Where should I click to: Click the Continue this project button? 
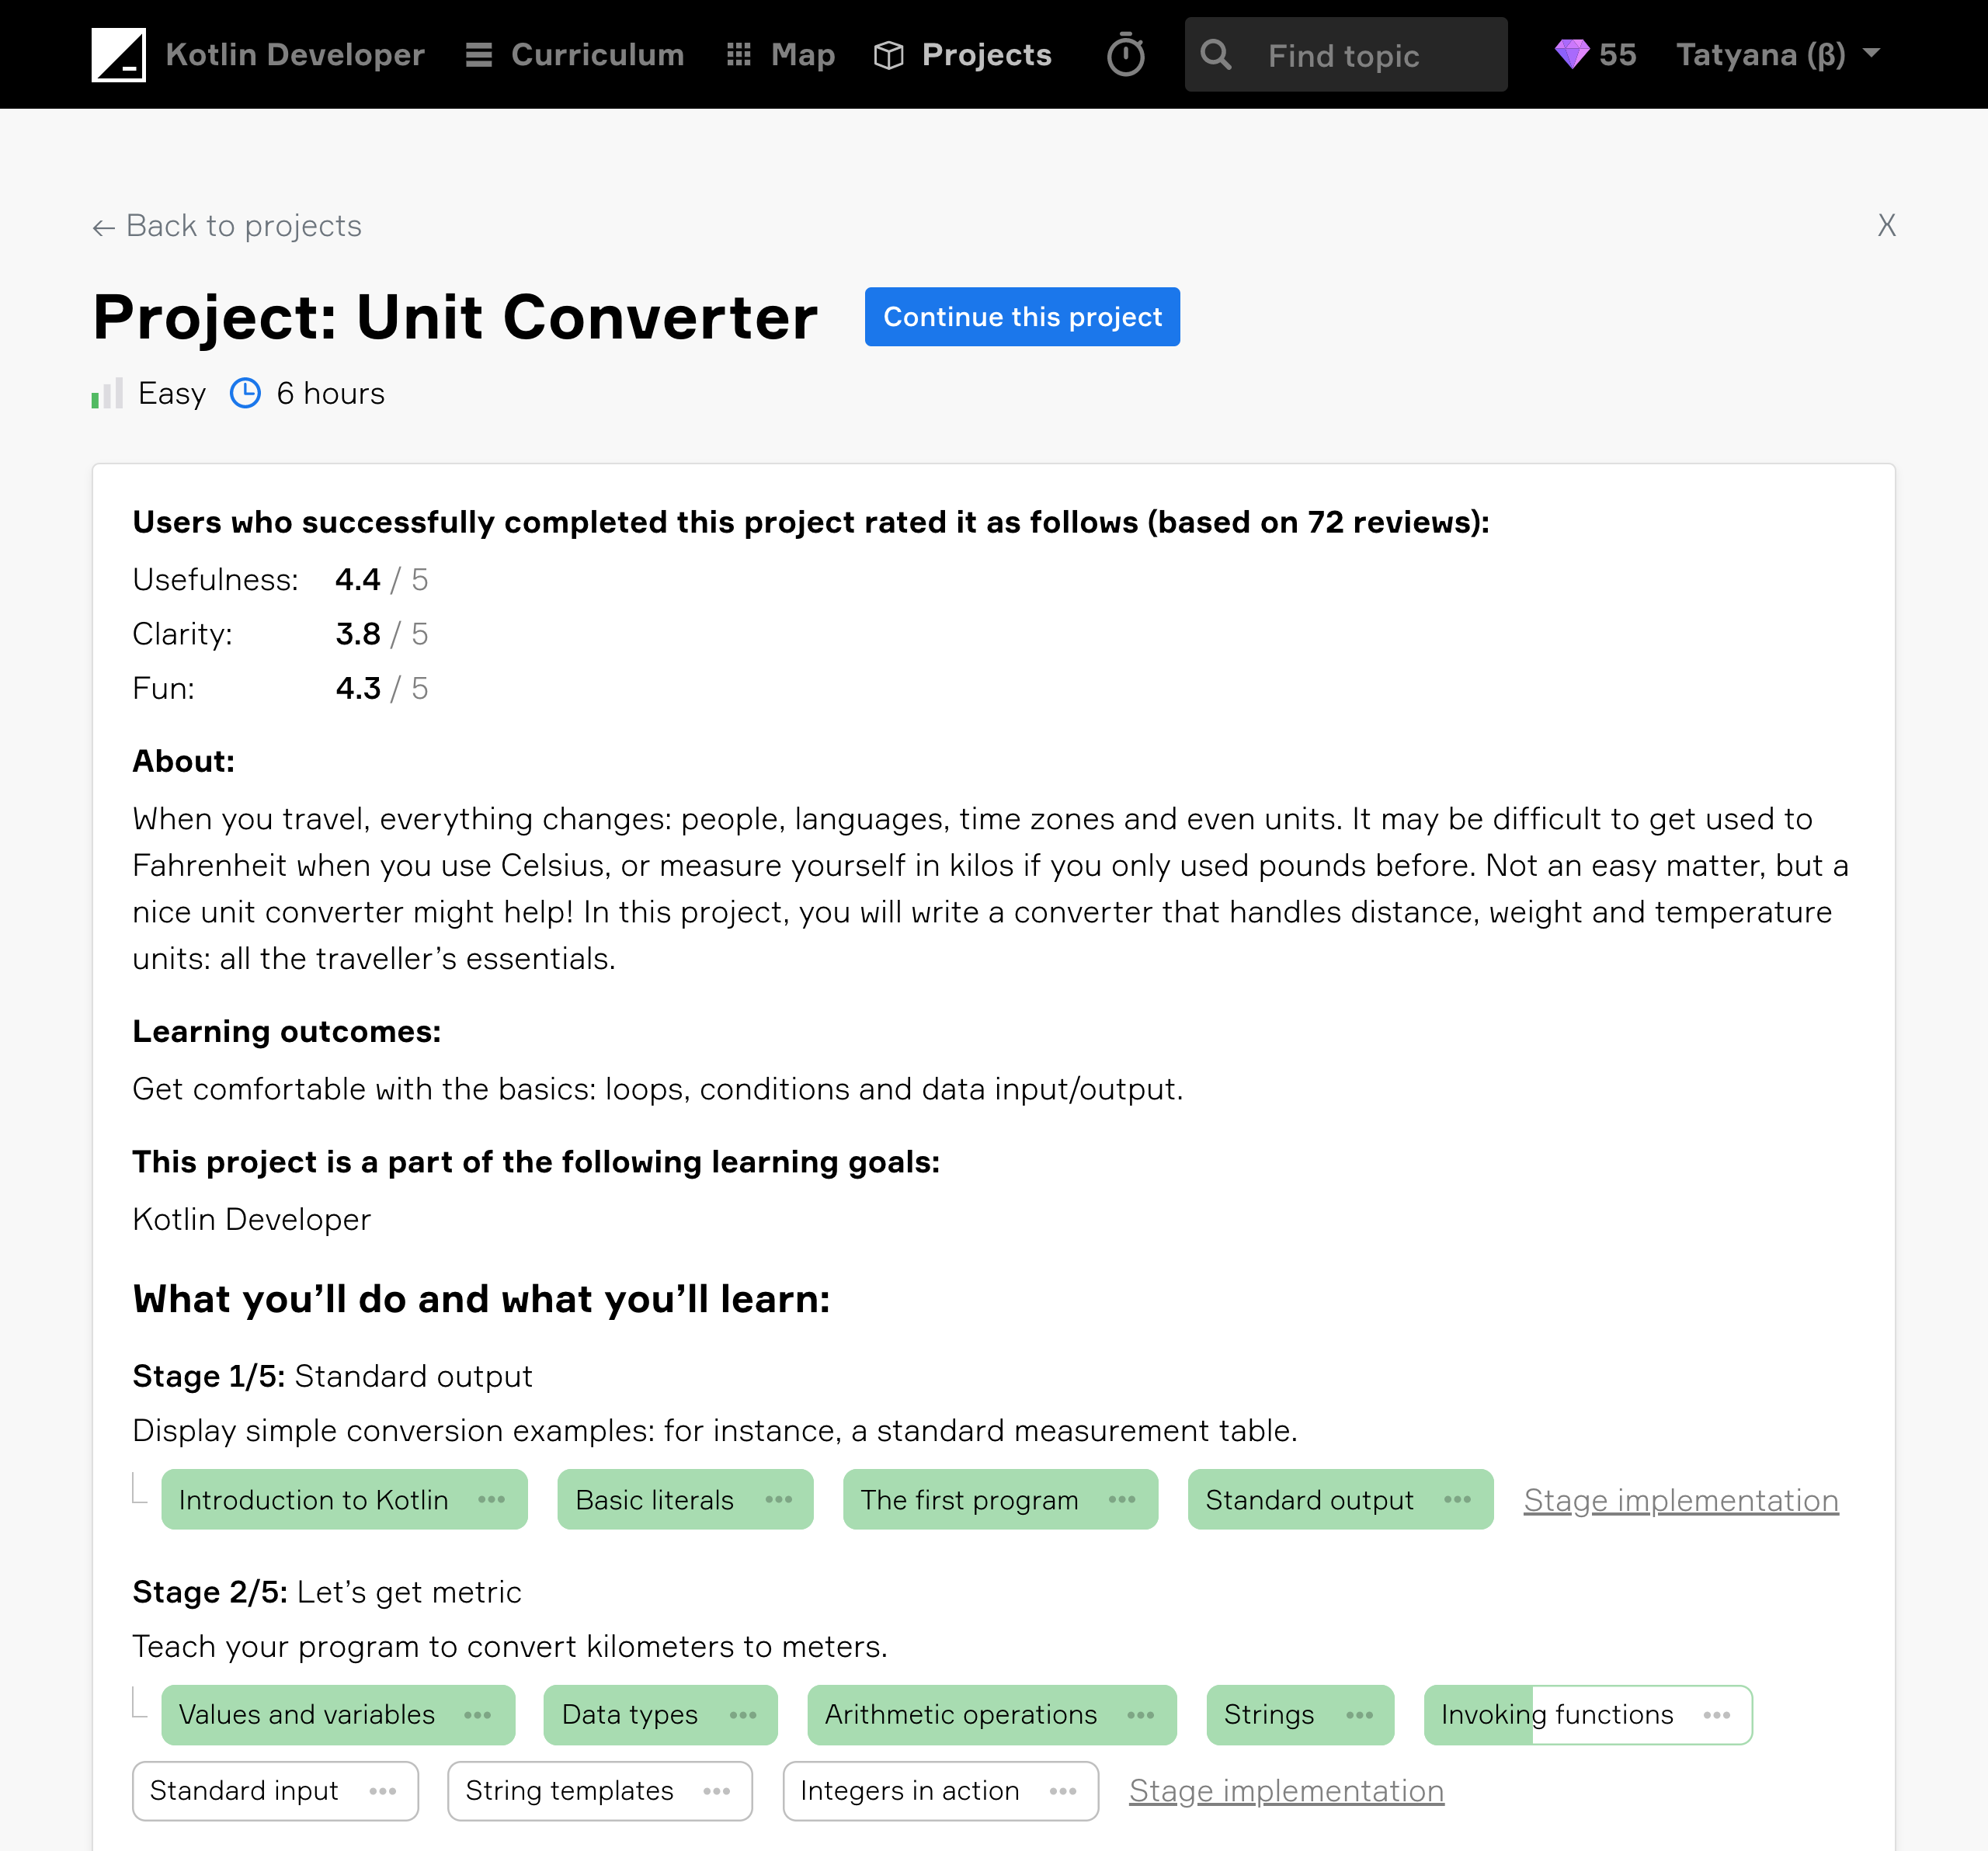pos(1023,317)
